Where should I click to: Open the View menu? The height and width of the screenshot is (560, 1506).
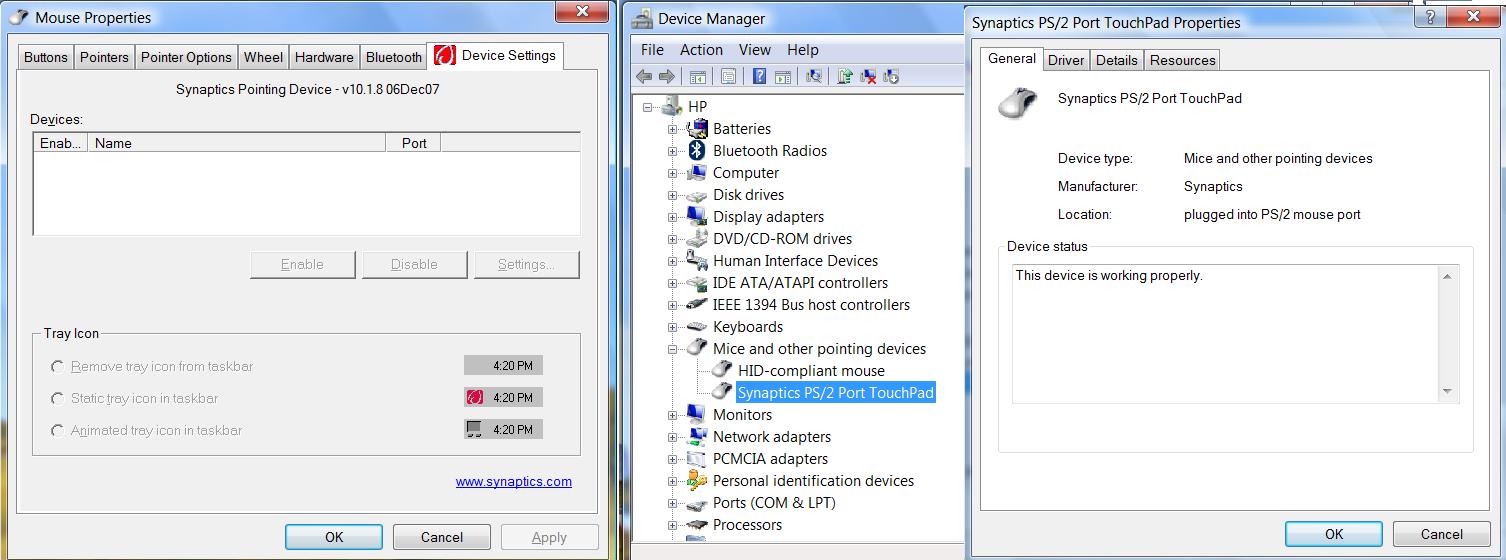pos(755,50)
